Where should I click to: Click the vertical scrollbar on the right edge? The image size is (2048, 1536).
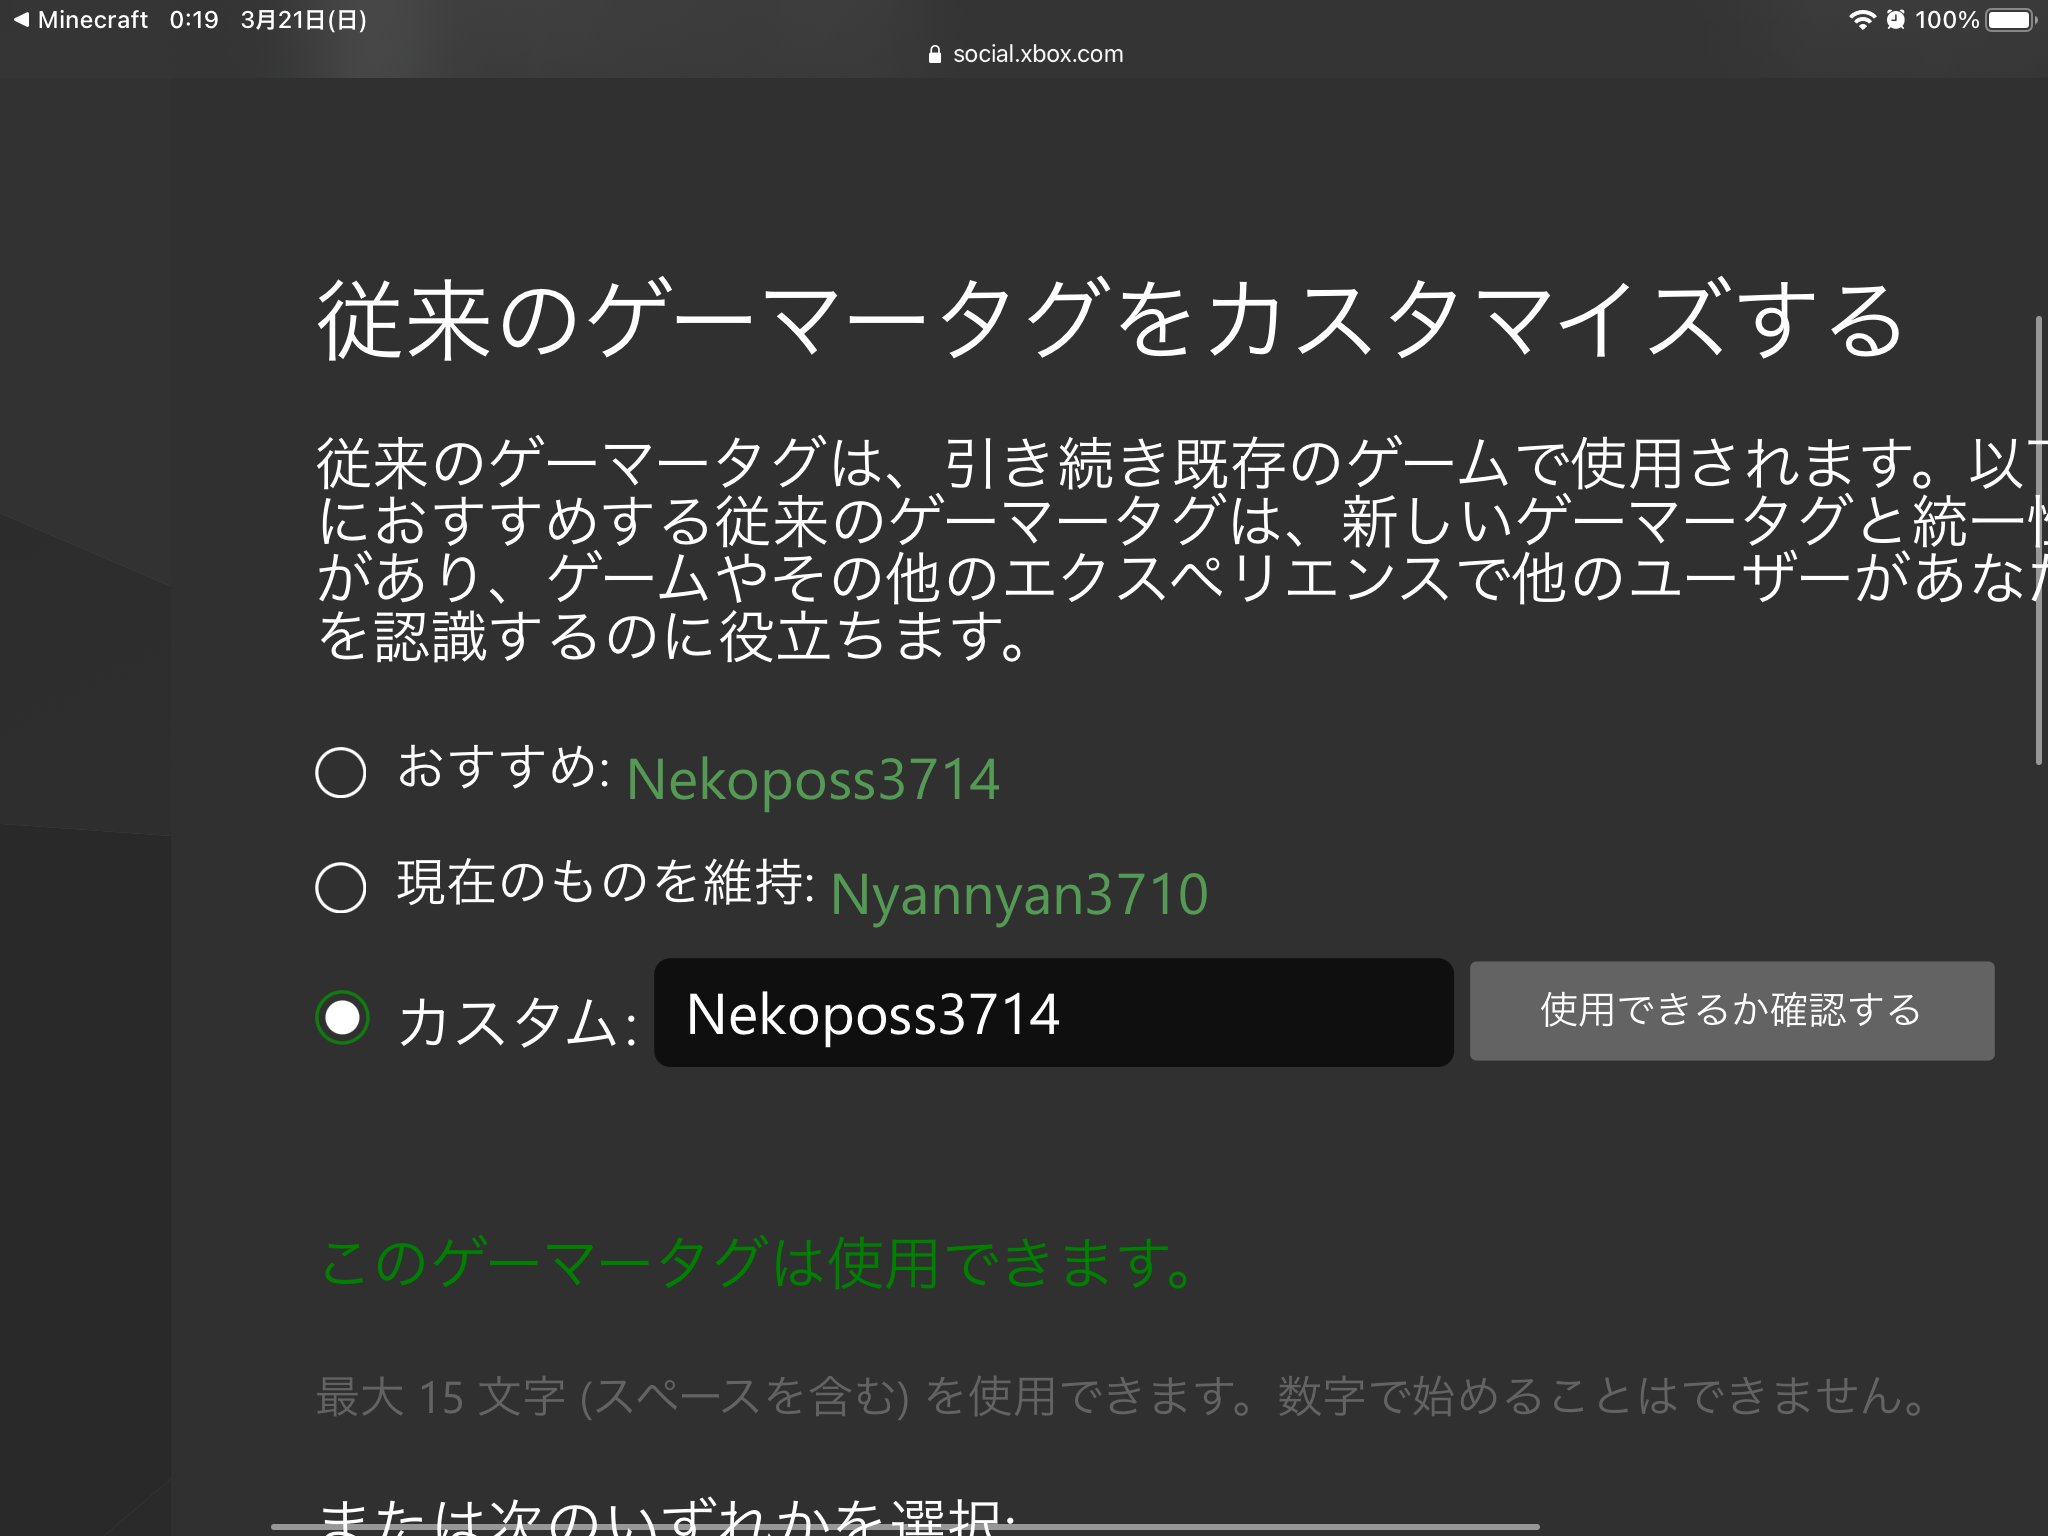2039,540
